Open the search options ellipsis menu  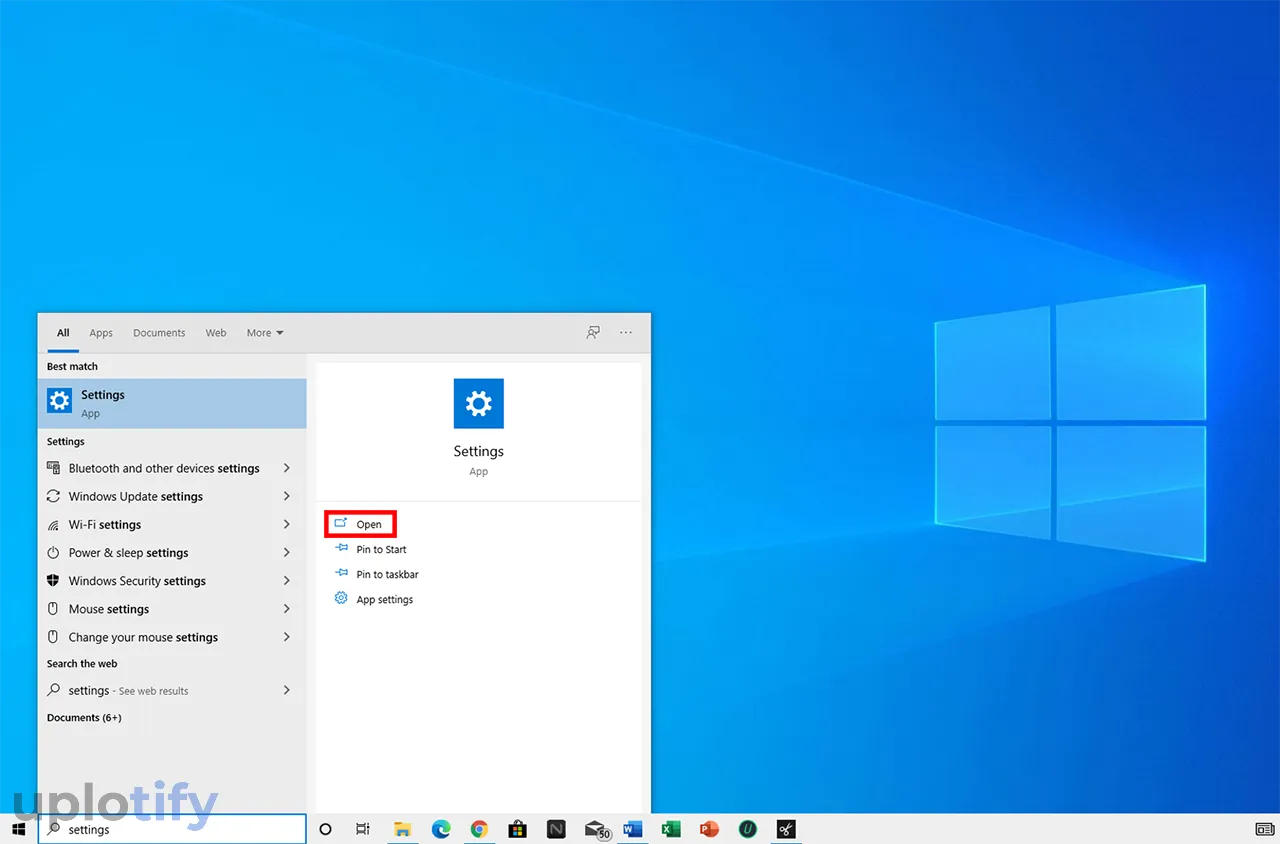pyautogui.click(x=626, y=333)
